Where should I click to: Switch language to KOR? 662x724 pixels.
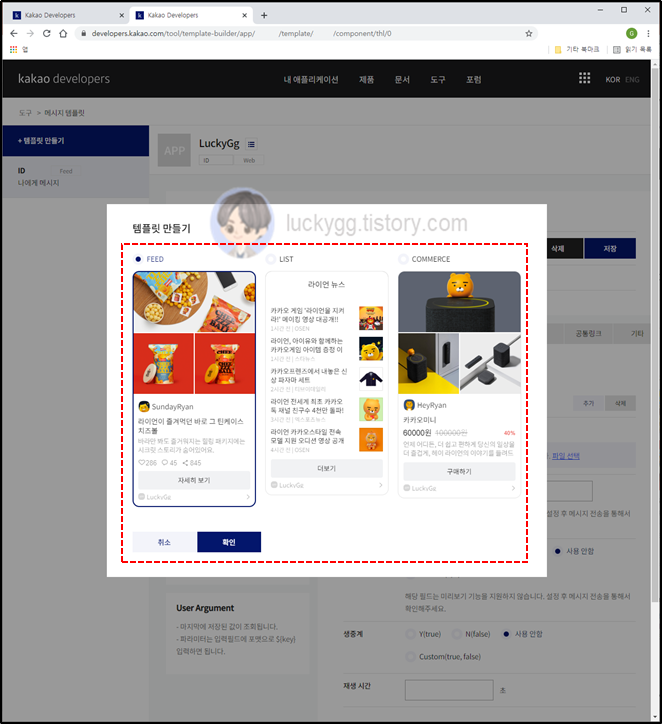pyautogui.click(x=613, y=79)
